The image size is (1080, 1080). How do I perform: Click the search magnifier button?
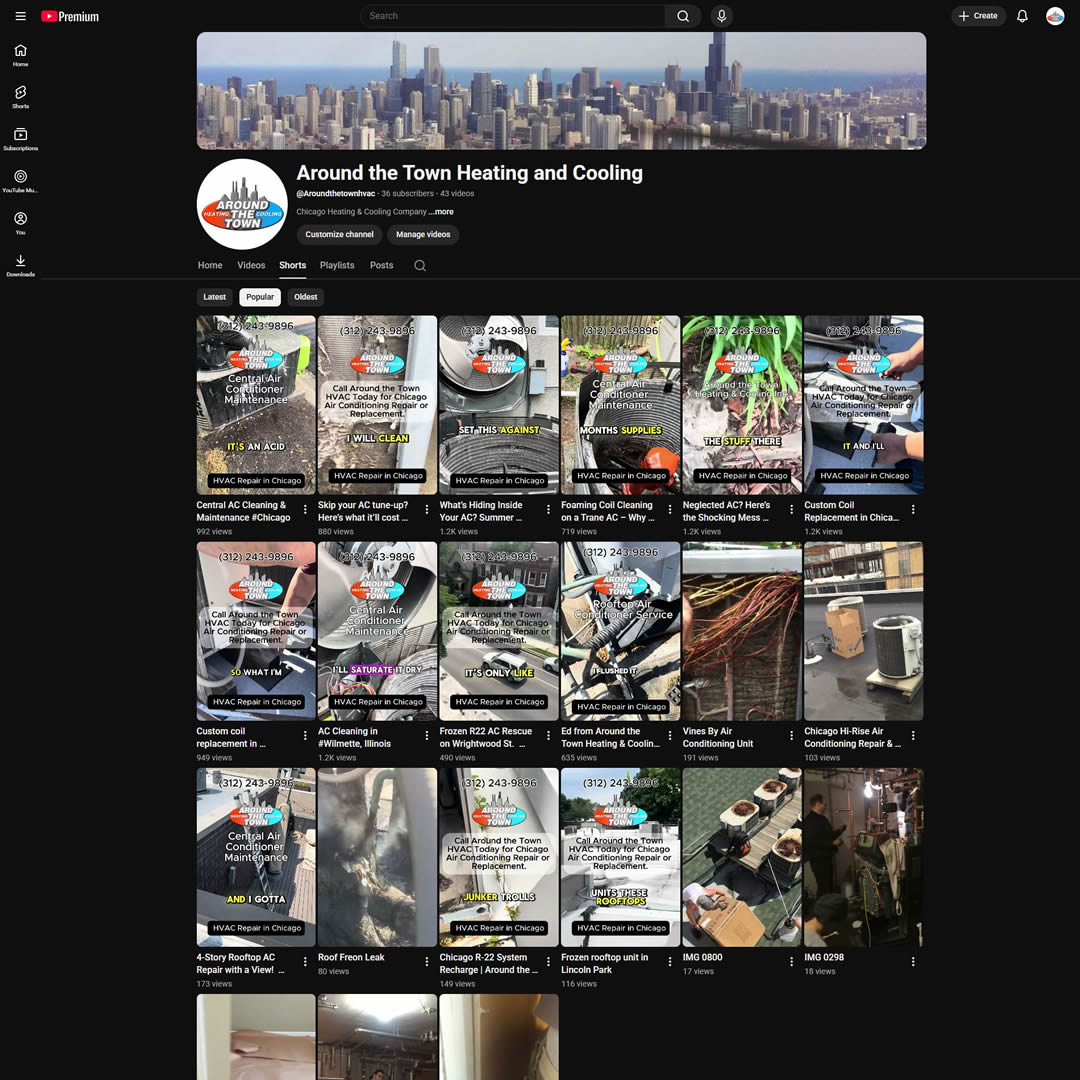682,16
